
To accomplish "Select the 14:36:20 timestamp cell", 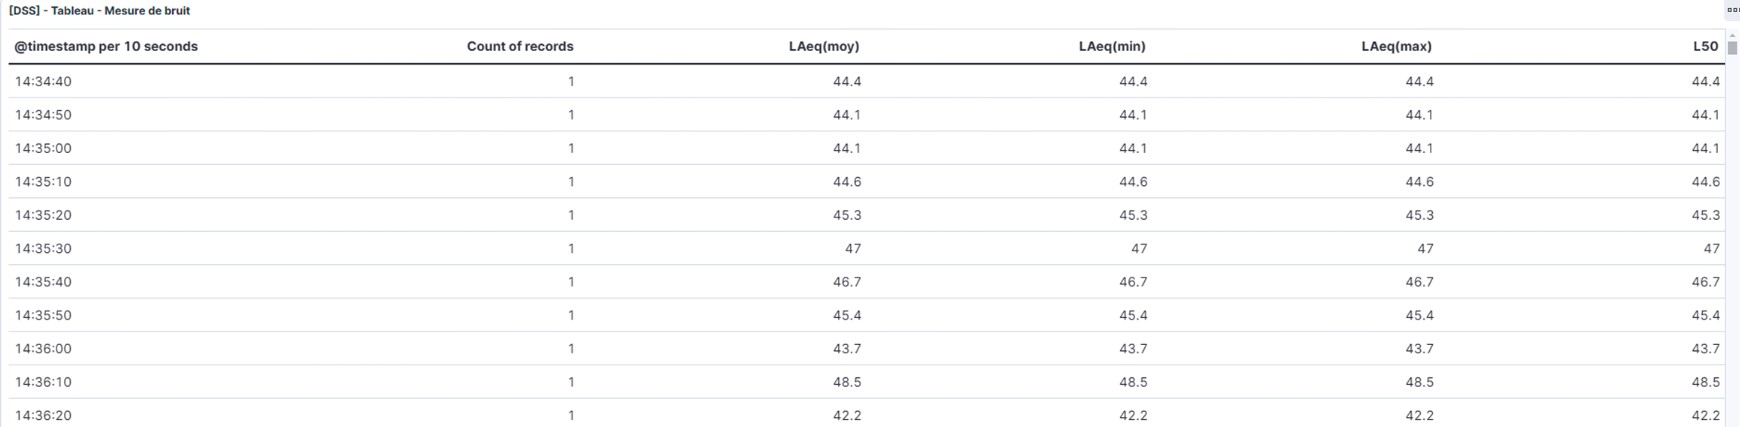I will pyautogui.click(x=43, y=415).
